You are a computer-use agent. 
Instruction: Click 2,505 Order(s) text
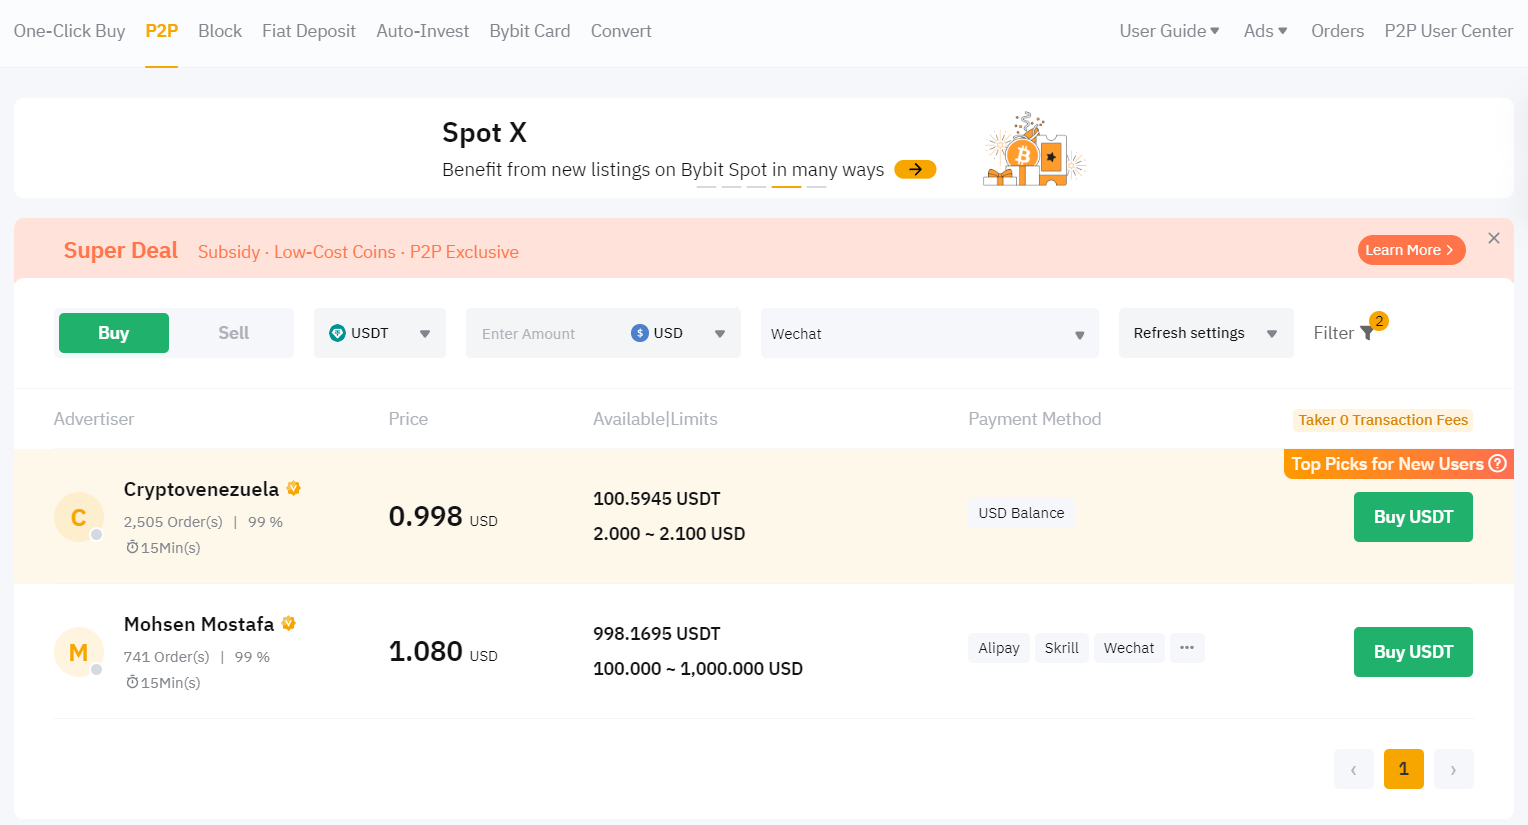tap(173, 522)
